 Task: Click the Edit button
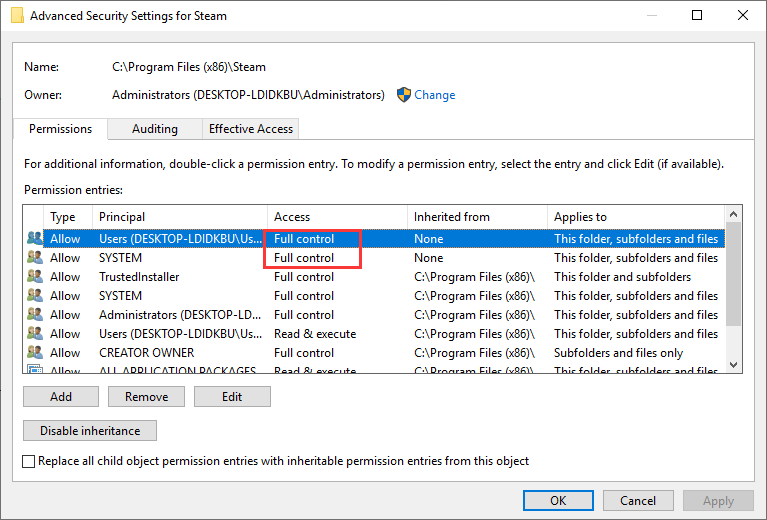(232, 396)
